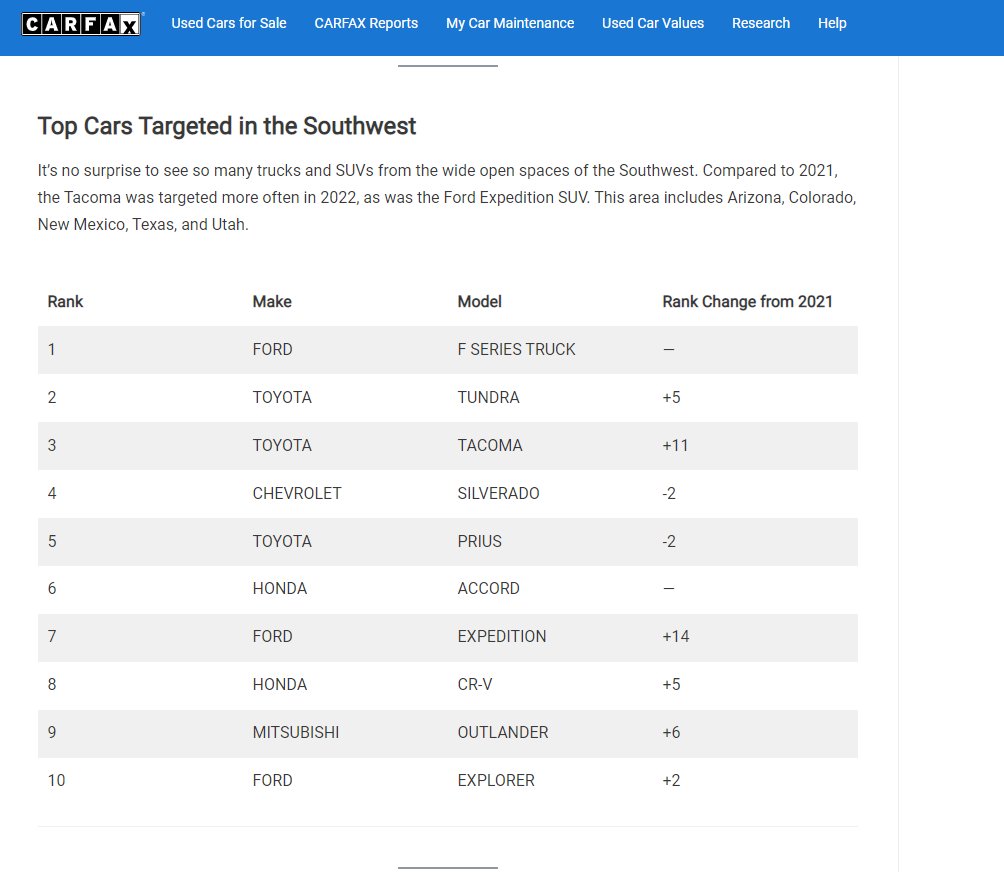Click -2 in the PRIUS row

click(669, 542)
